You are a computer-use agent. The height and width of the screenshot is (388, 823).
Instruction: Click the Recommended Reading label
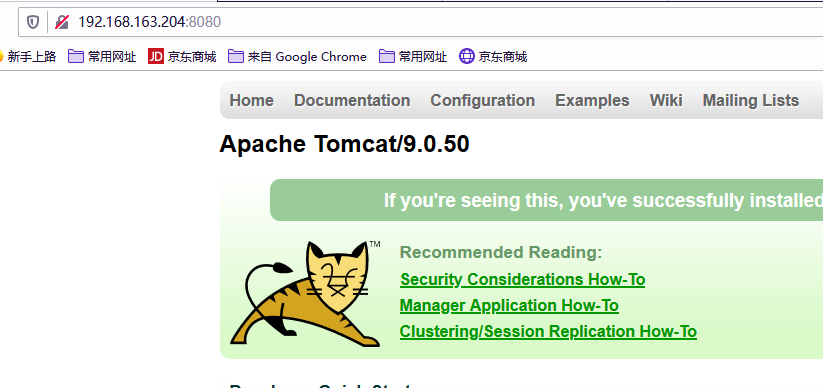501,253
